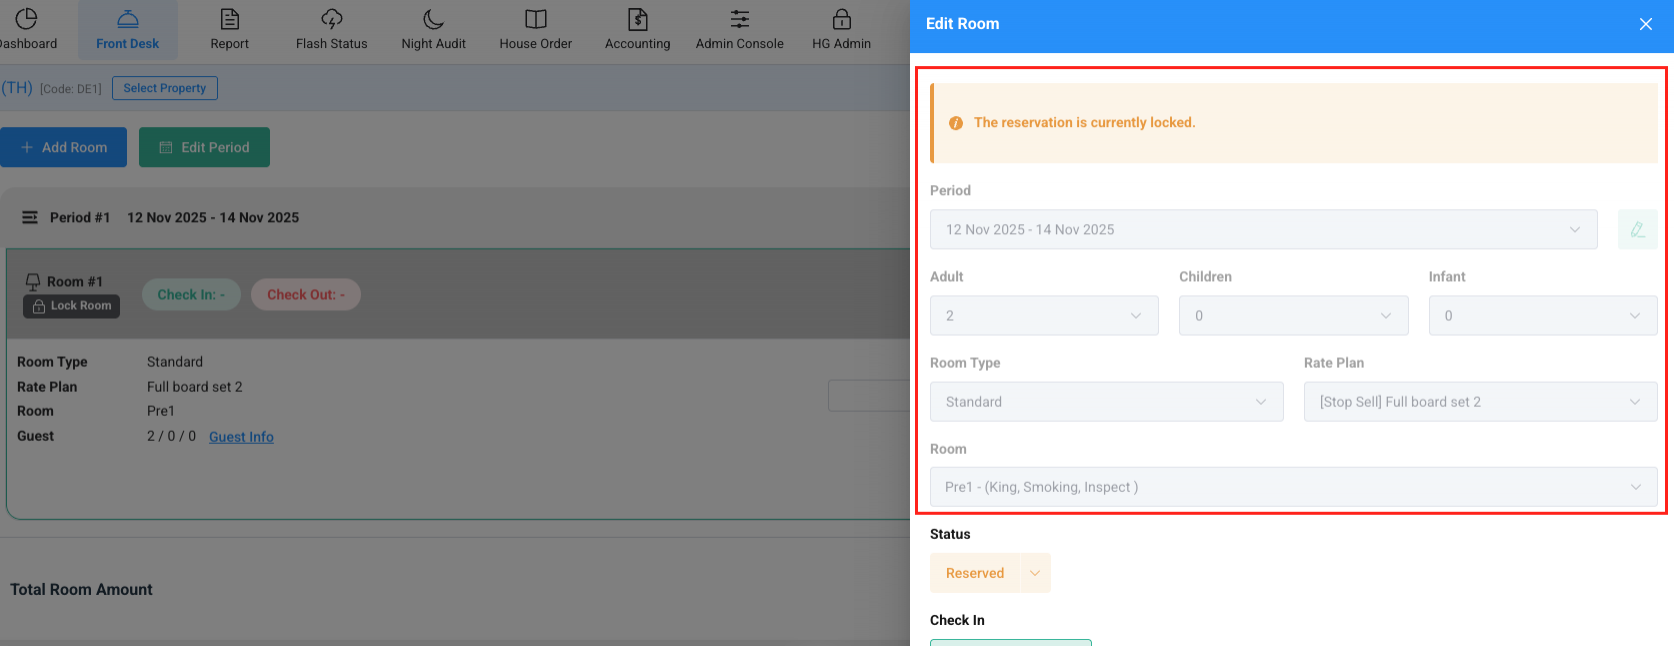Open the Dashboard pie chart icon
The height and width of the screenshot is (646, 1674).
27,19
